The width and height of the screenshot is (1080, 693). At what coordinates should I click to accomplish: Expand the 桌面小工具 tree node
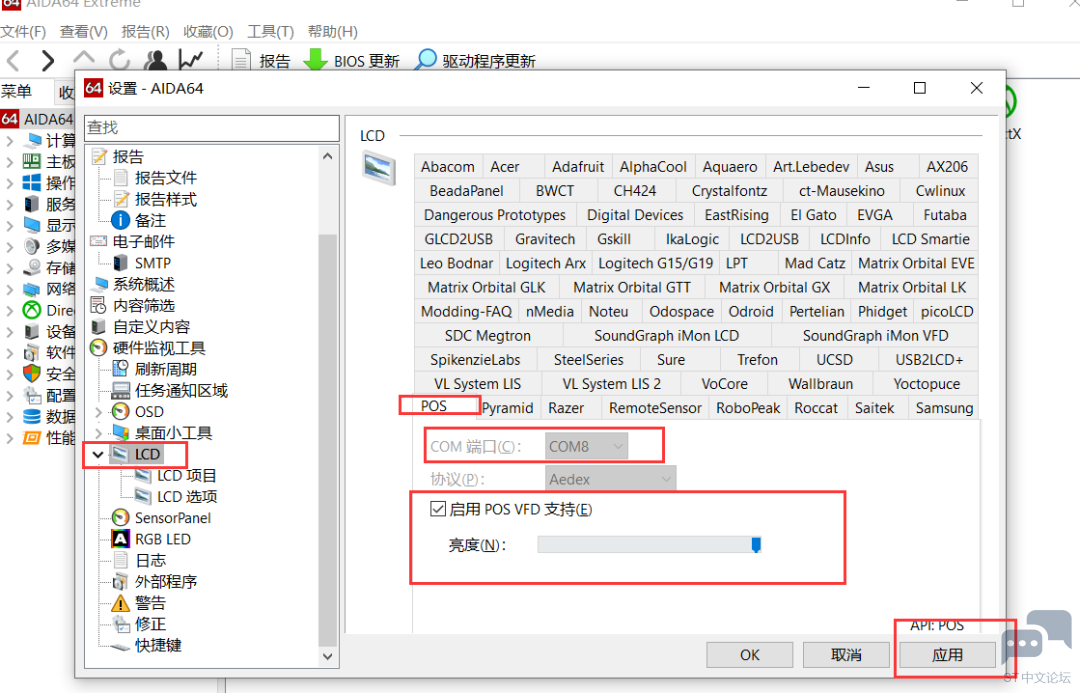[98, 433]
